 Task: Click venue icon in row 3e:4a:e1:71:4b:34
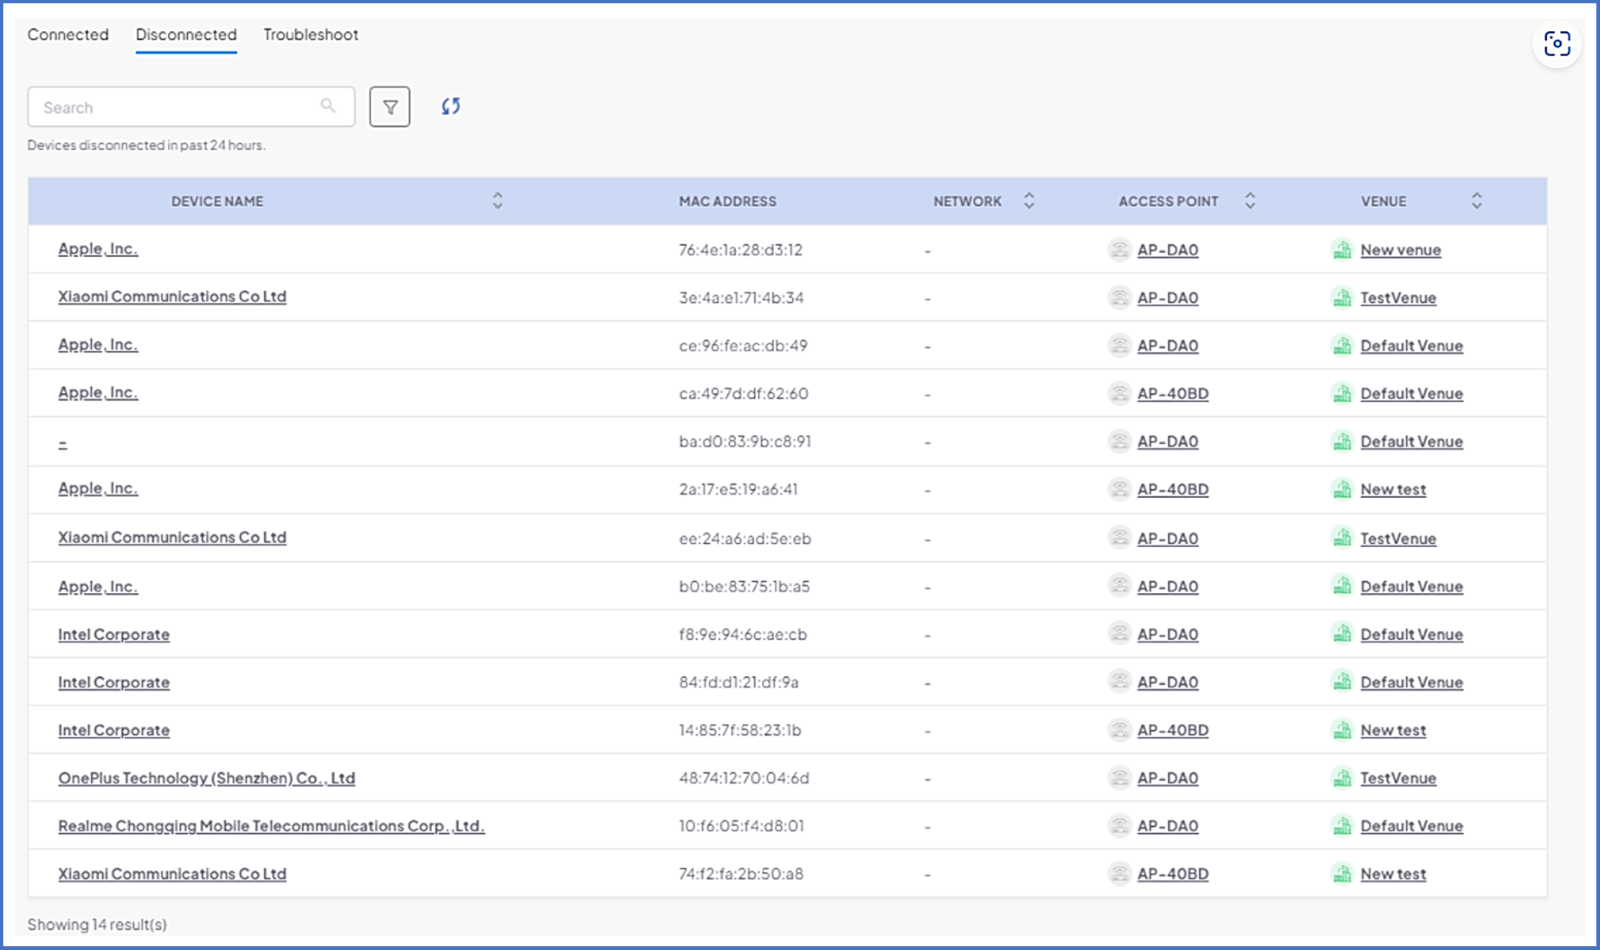[x=1342, y=297]
